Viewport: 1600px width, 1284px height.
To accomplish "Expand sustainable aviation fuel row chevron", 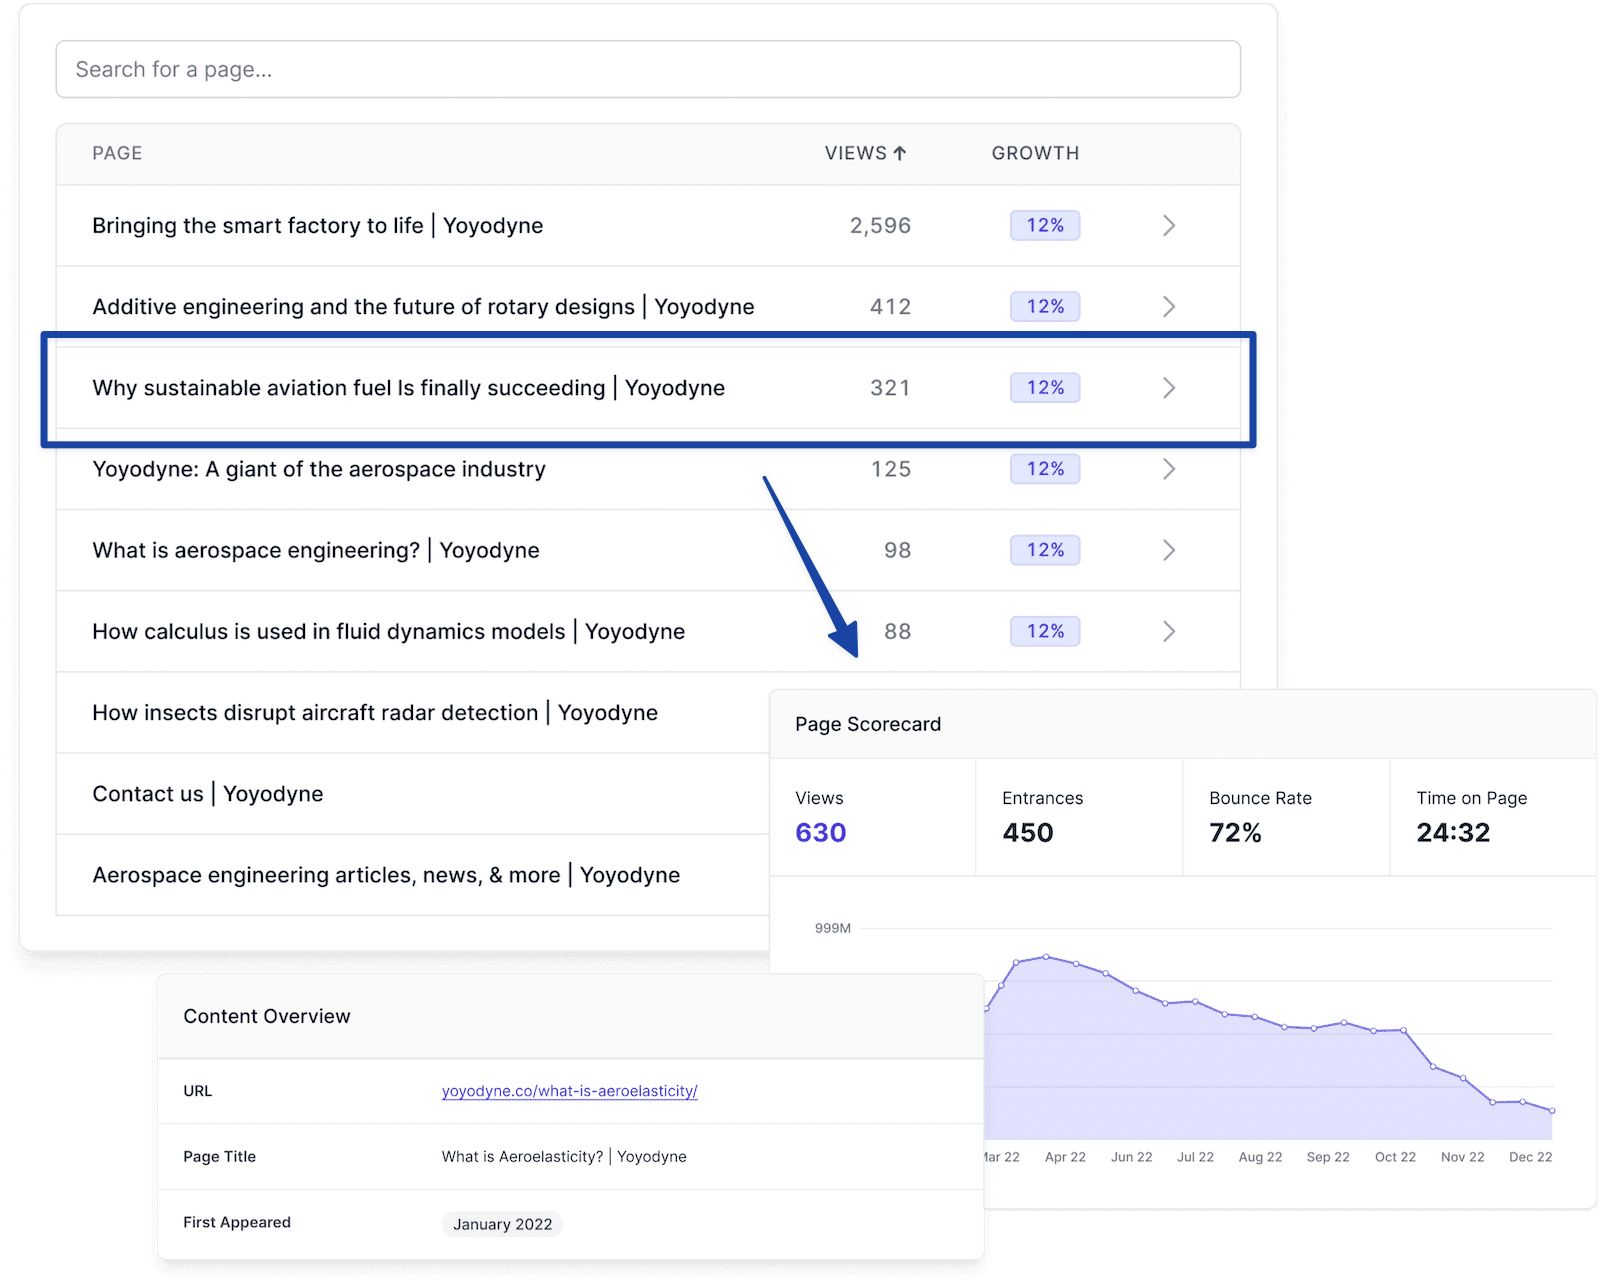I will [1168, 388].
